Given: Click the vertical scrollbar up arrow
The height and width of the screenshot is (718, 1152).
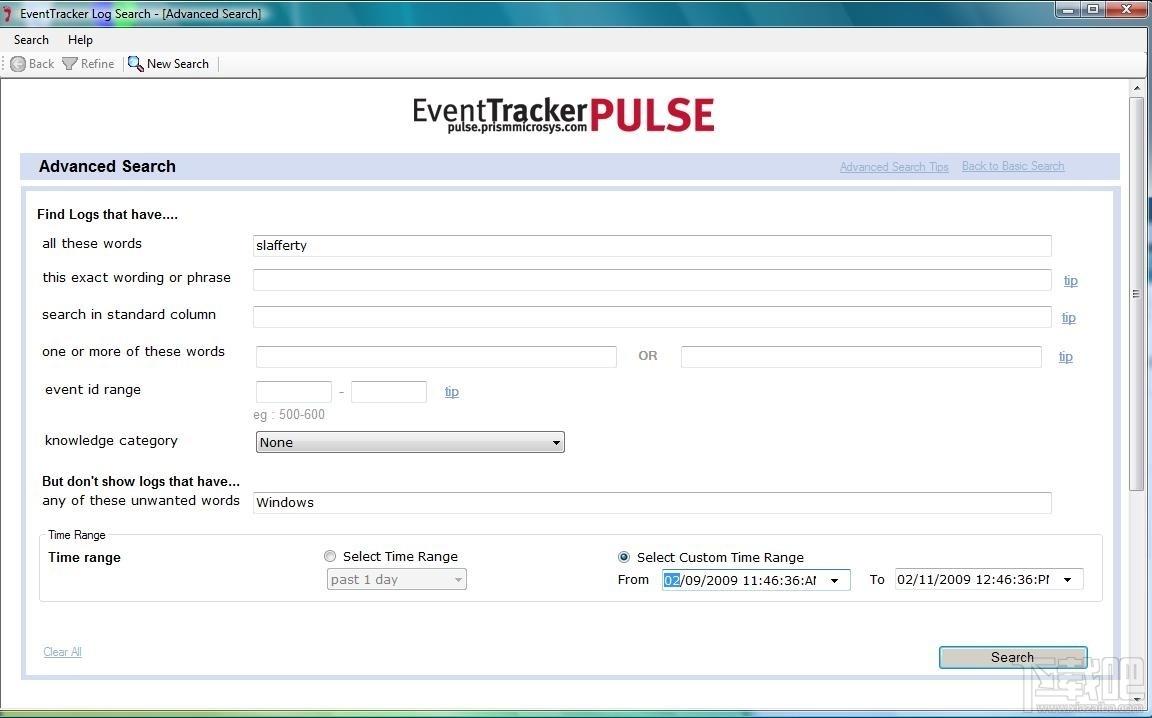Looking at the screenshot, I should coord(1137,88).
